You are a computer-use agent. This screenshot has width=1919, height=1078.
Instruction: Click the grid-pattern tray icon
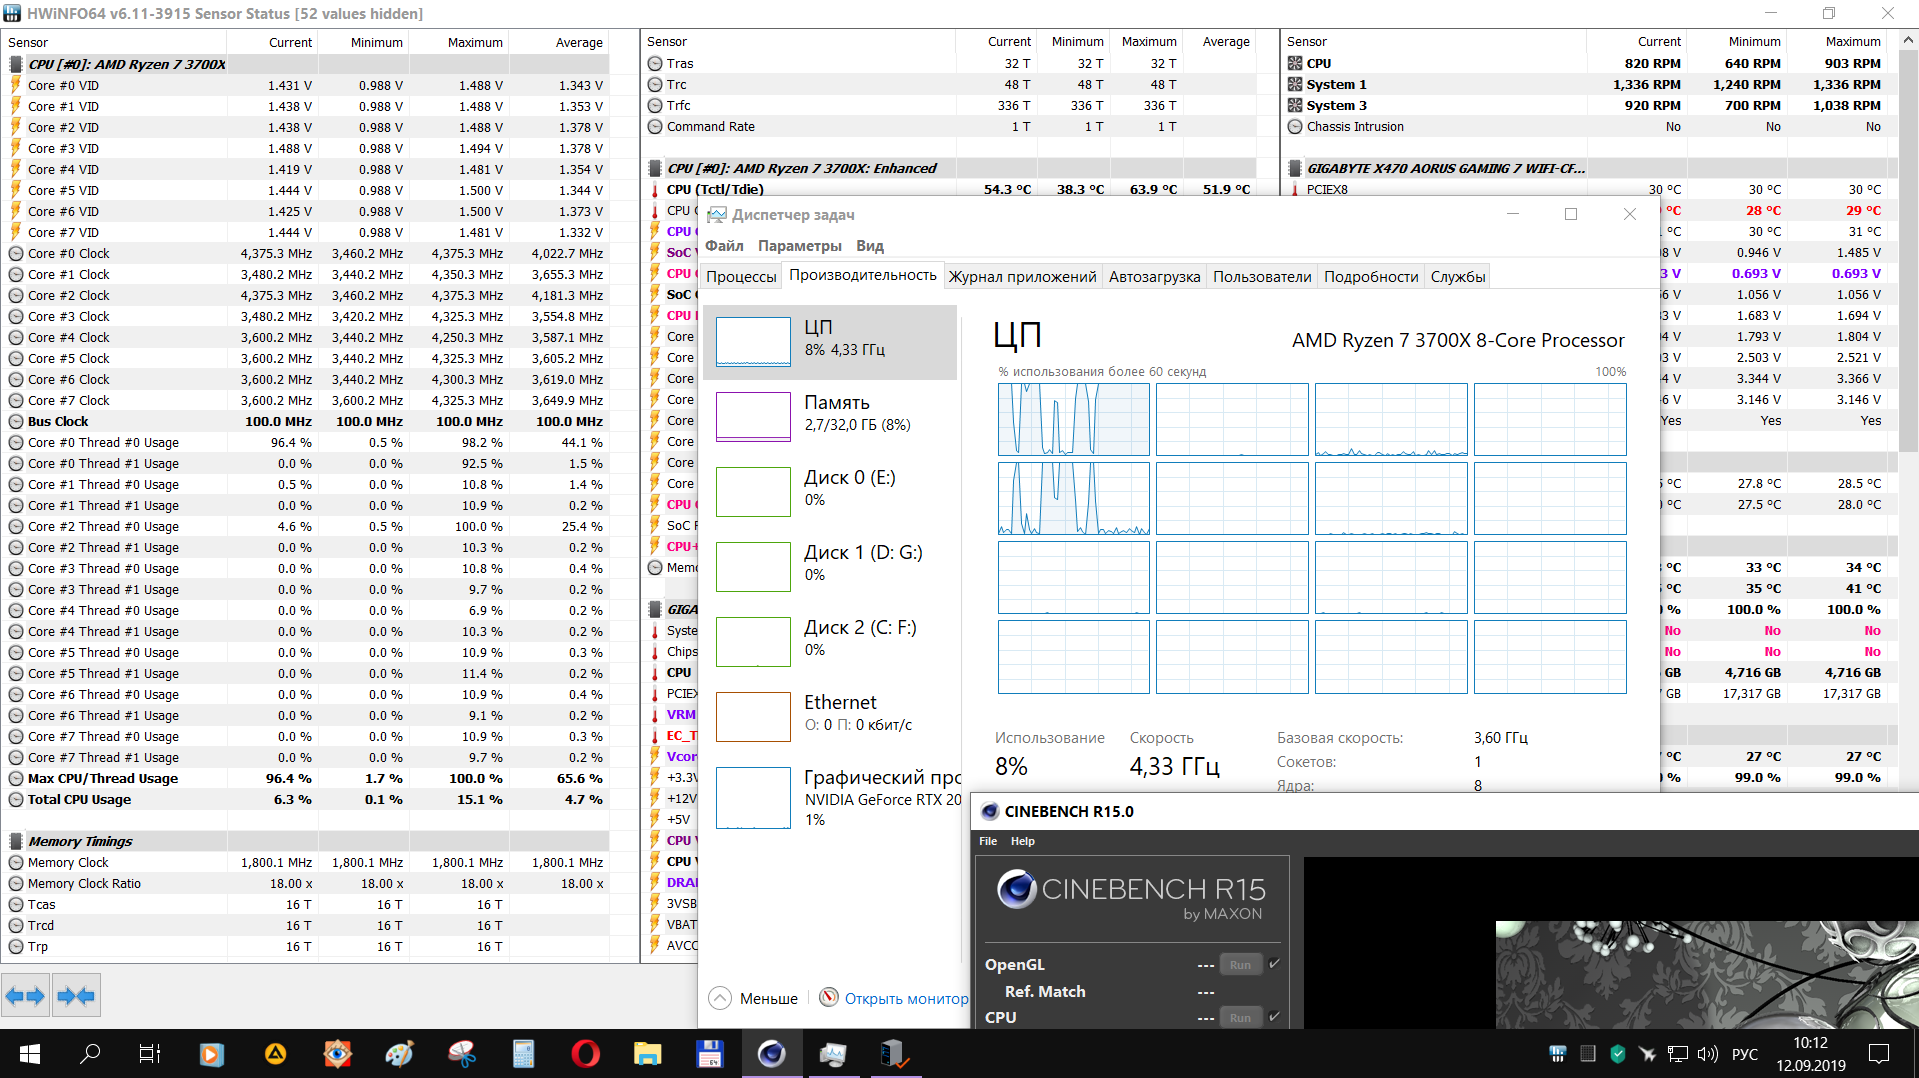[x=1587, y=1053]
